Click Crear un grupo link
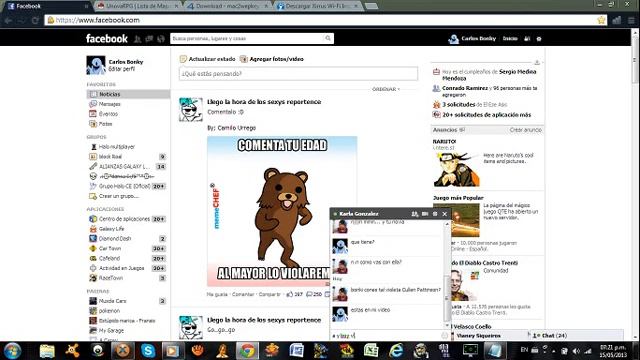 (119, 196)
